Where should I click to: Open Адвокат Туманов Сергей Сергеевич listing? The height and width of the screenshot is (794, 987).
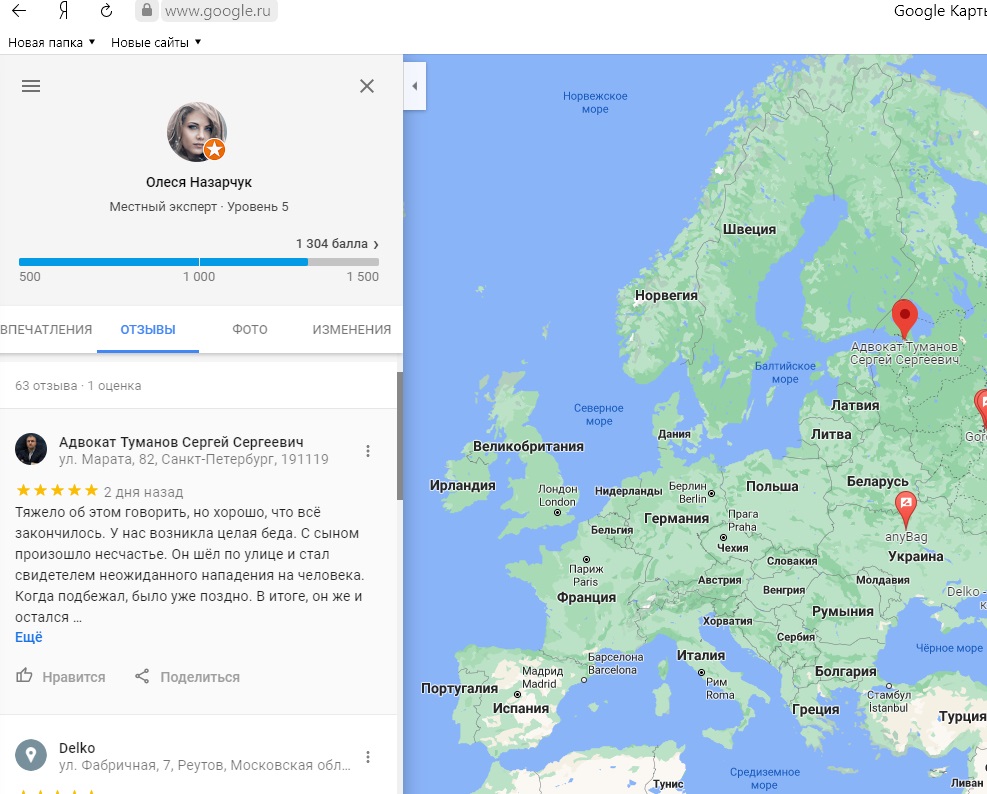tap(181, 442)
